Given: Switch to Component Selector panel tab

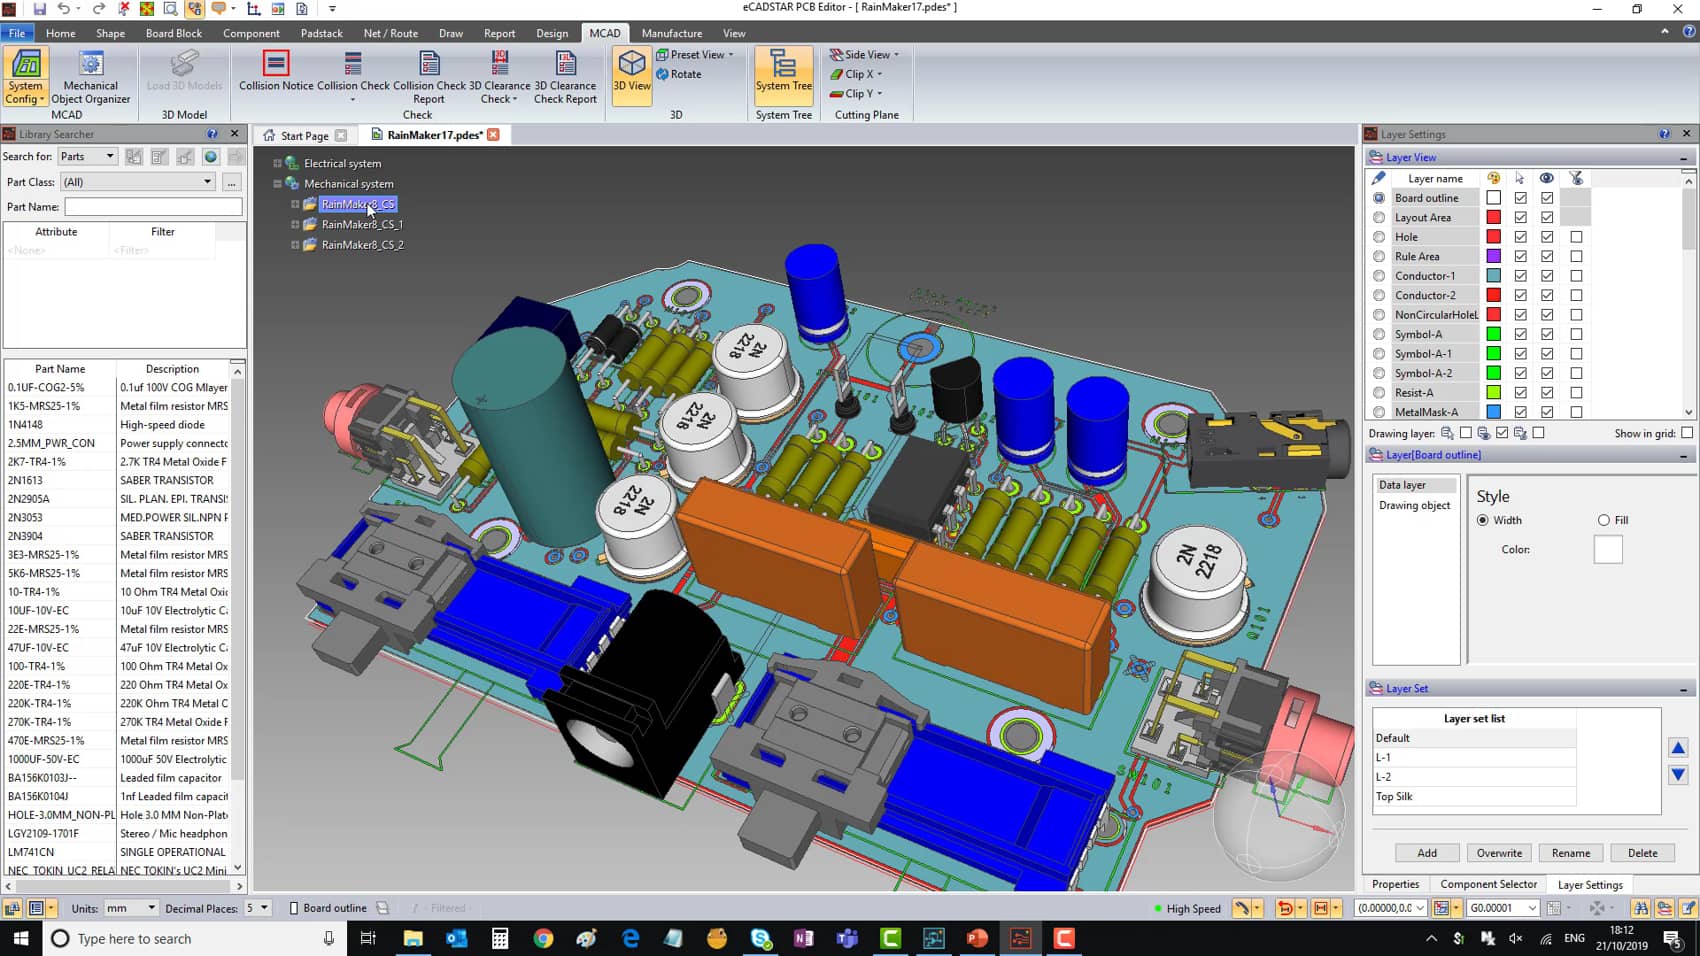Looking at the screenshot, I should point(1488,884).
